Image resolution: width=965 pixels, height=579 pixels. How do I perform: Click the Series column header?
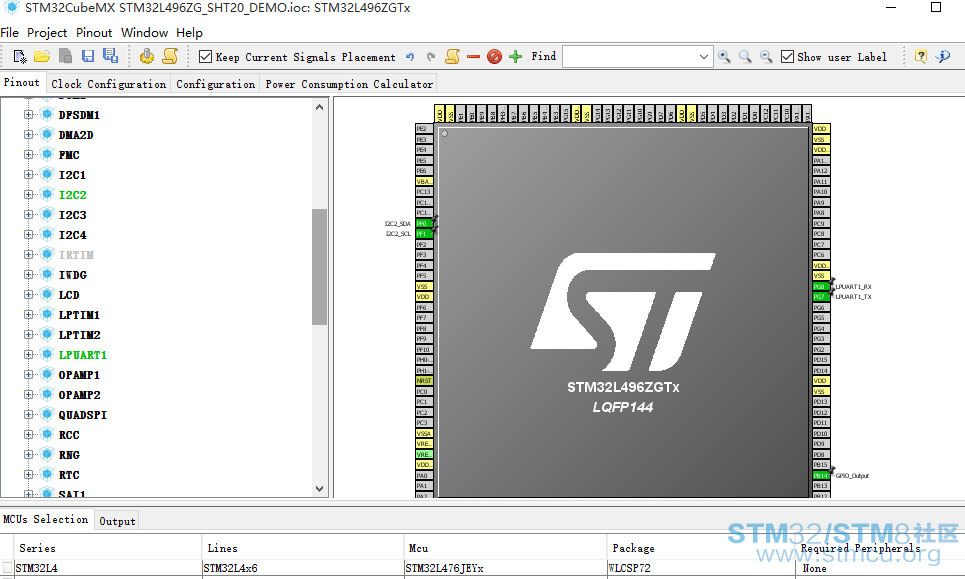[107, 548]
